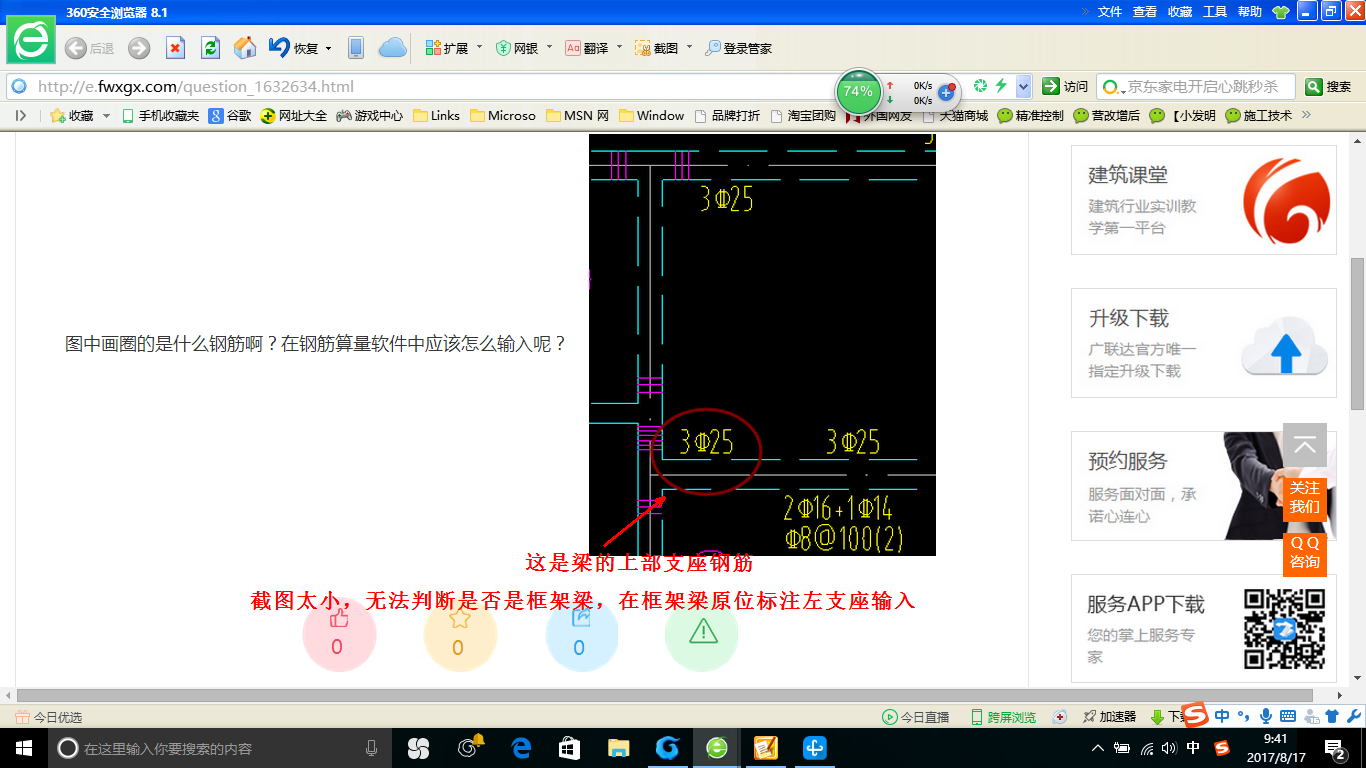Click the horizontal page scrollbar

(665, 695)
